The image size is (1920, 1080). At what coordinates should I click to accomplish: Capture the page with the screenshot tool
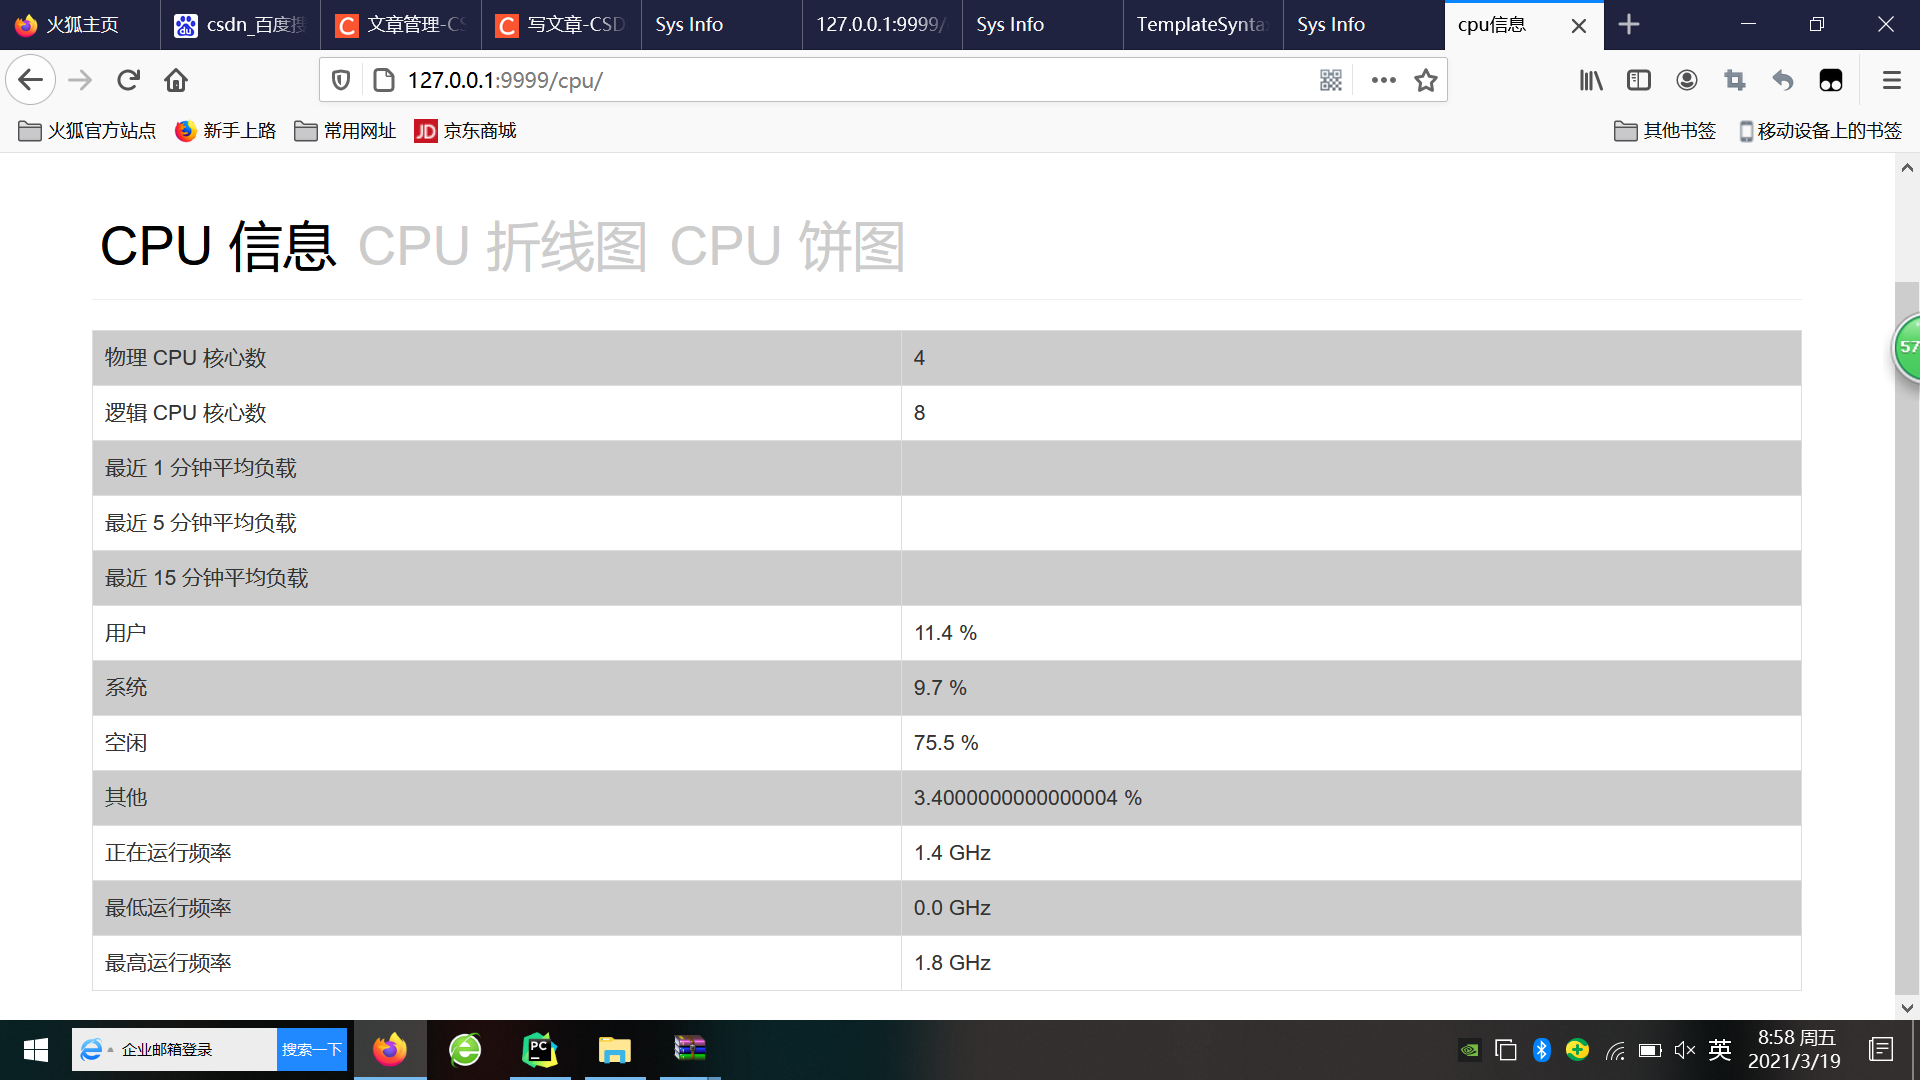1735,80
